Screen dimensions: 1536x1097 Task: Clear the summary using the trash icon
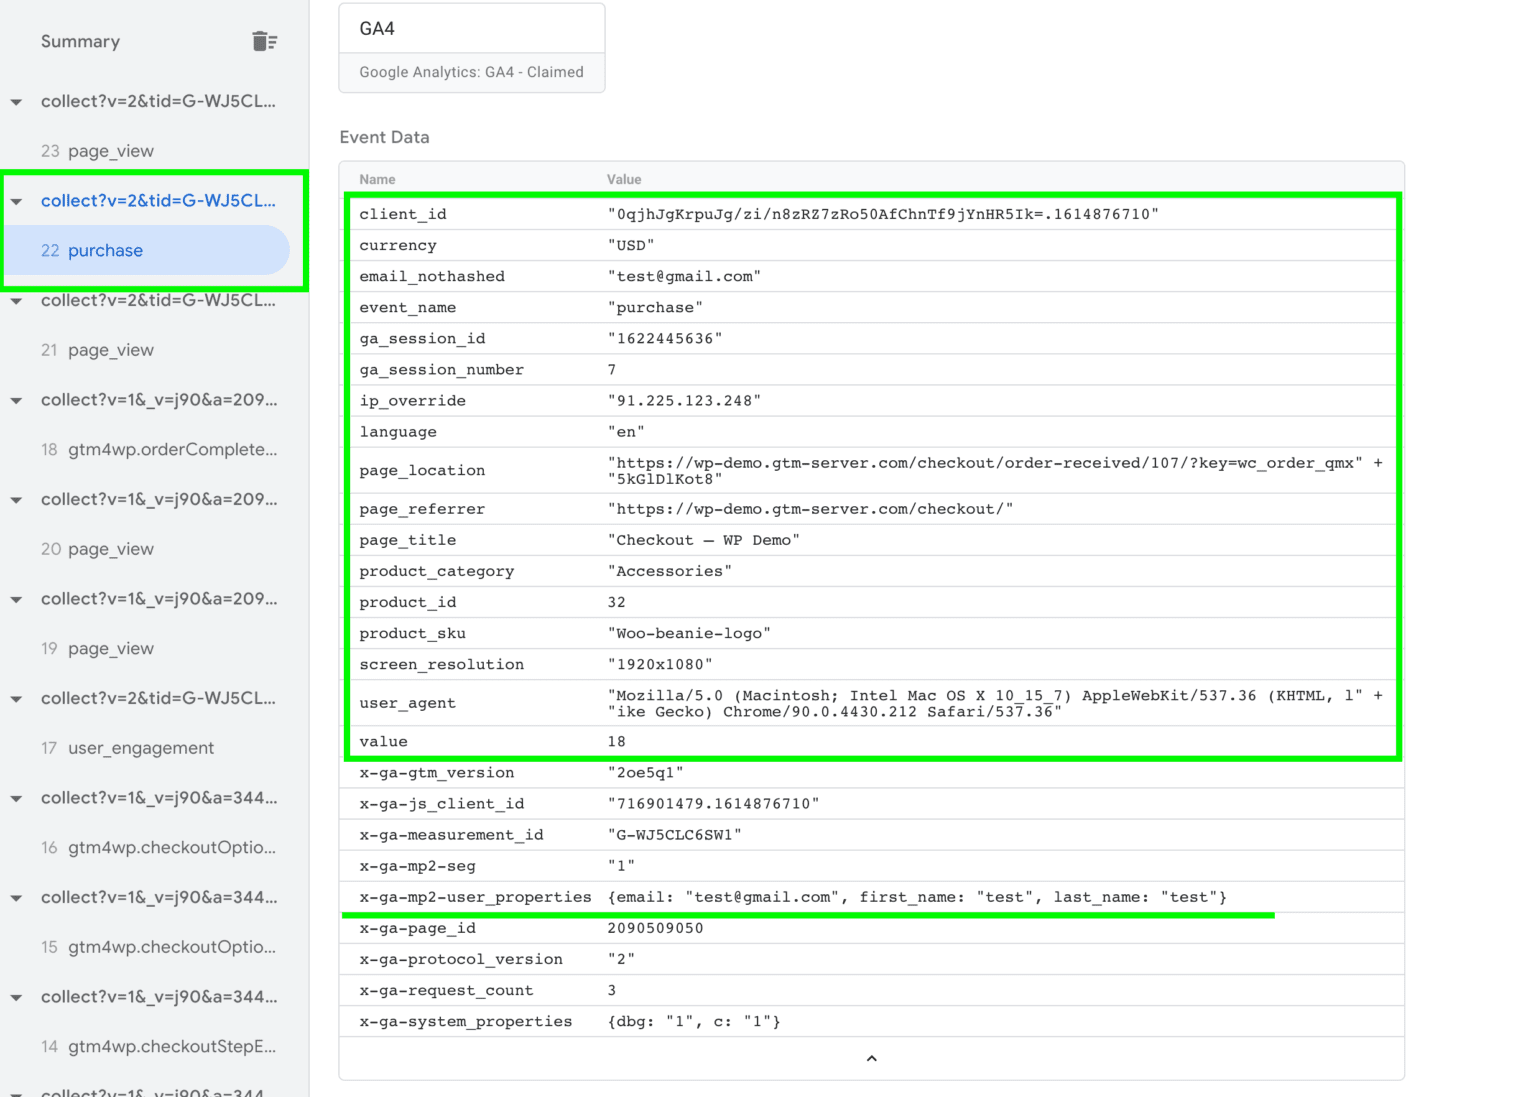point(263,41)
